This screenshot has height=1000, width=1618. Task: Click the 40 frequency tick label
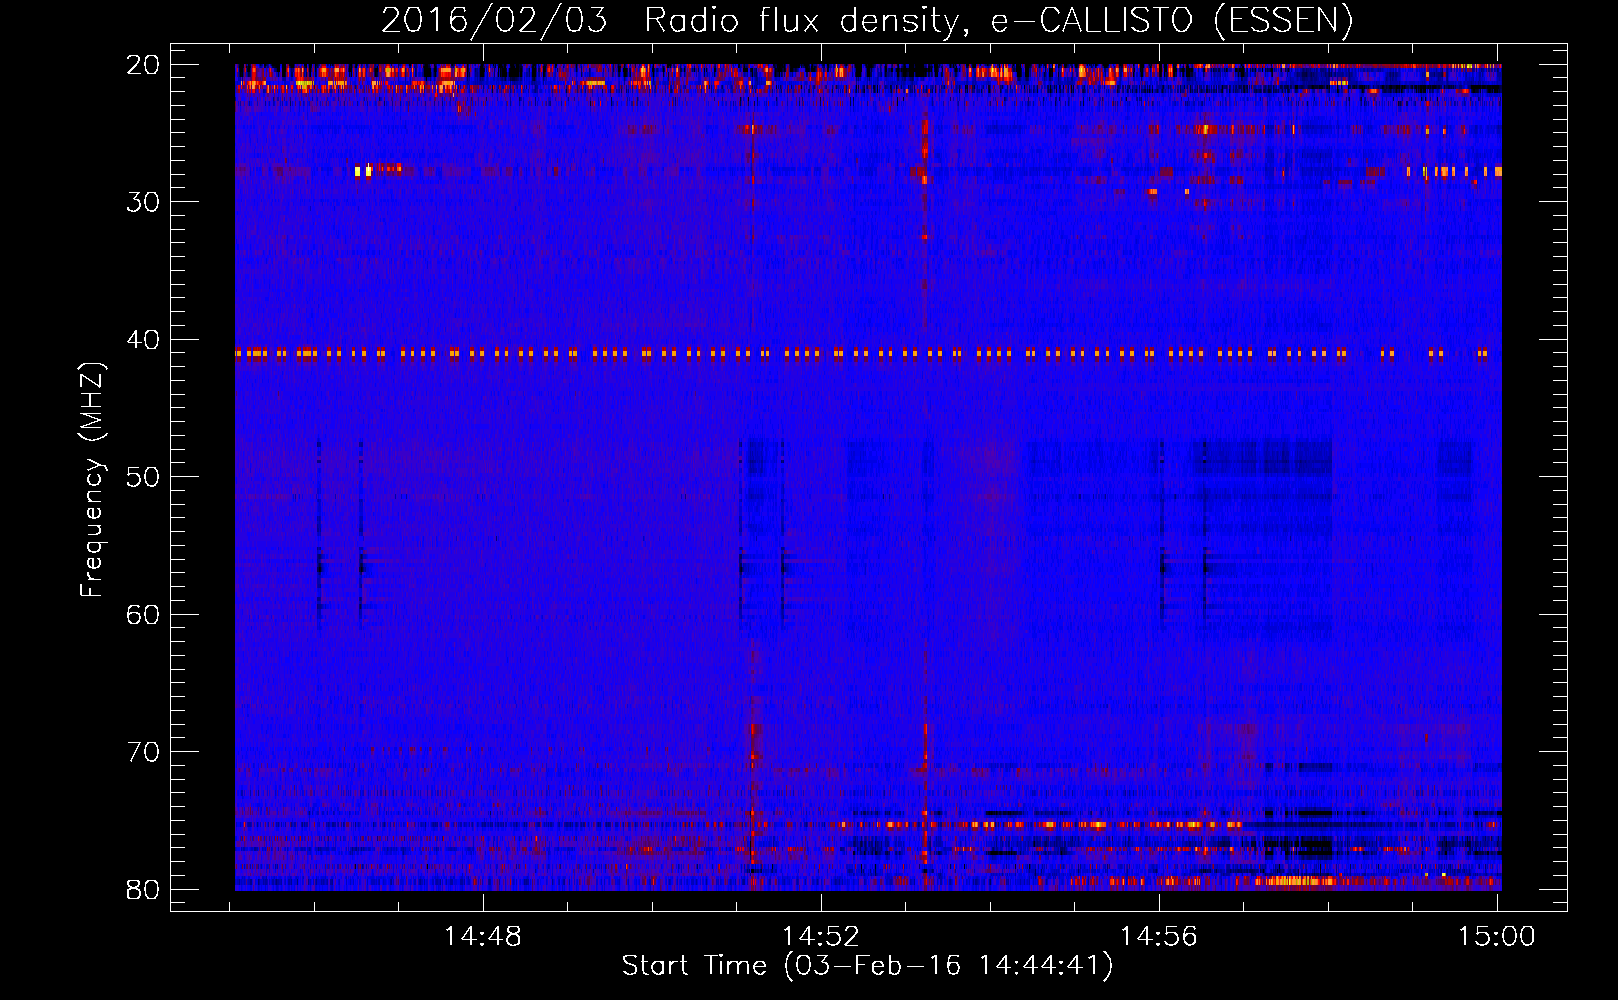pyautogui.click(x=143, y=340)
